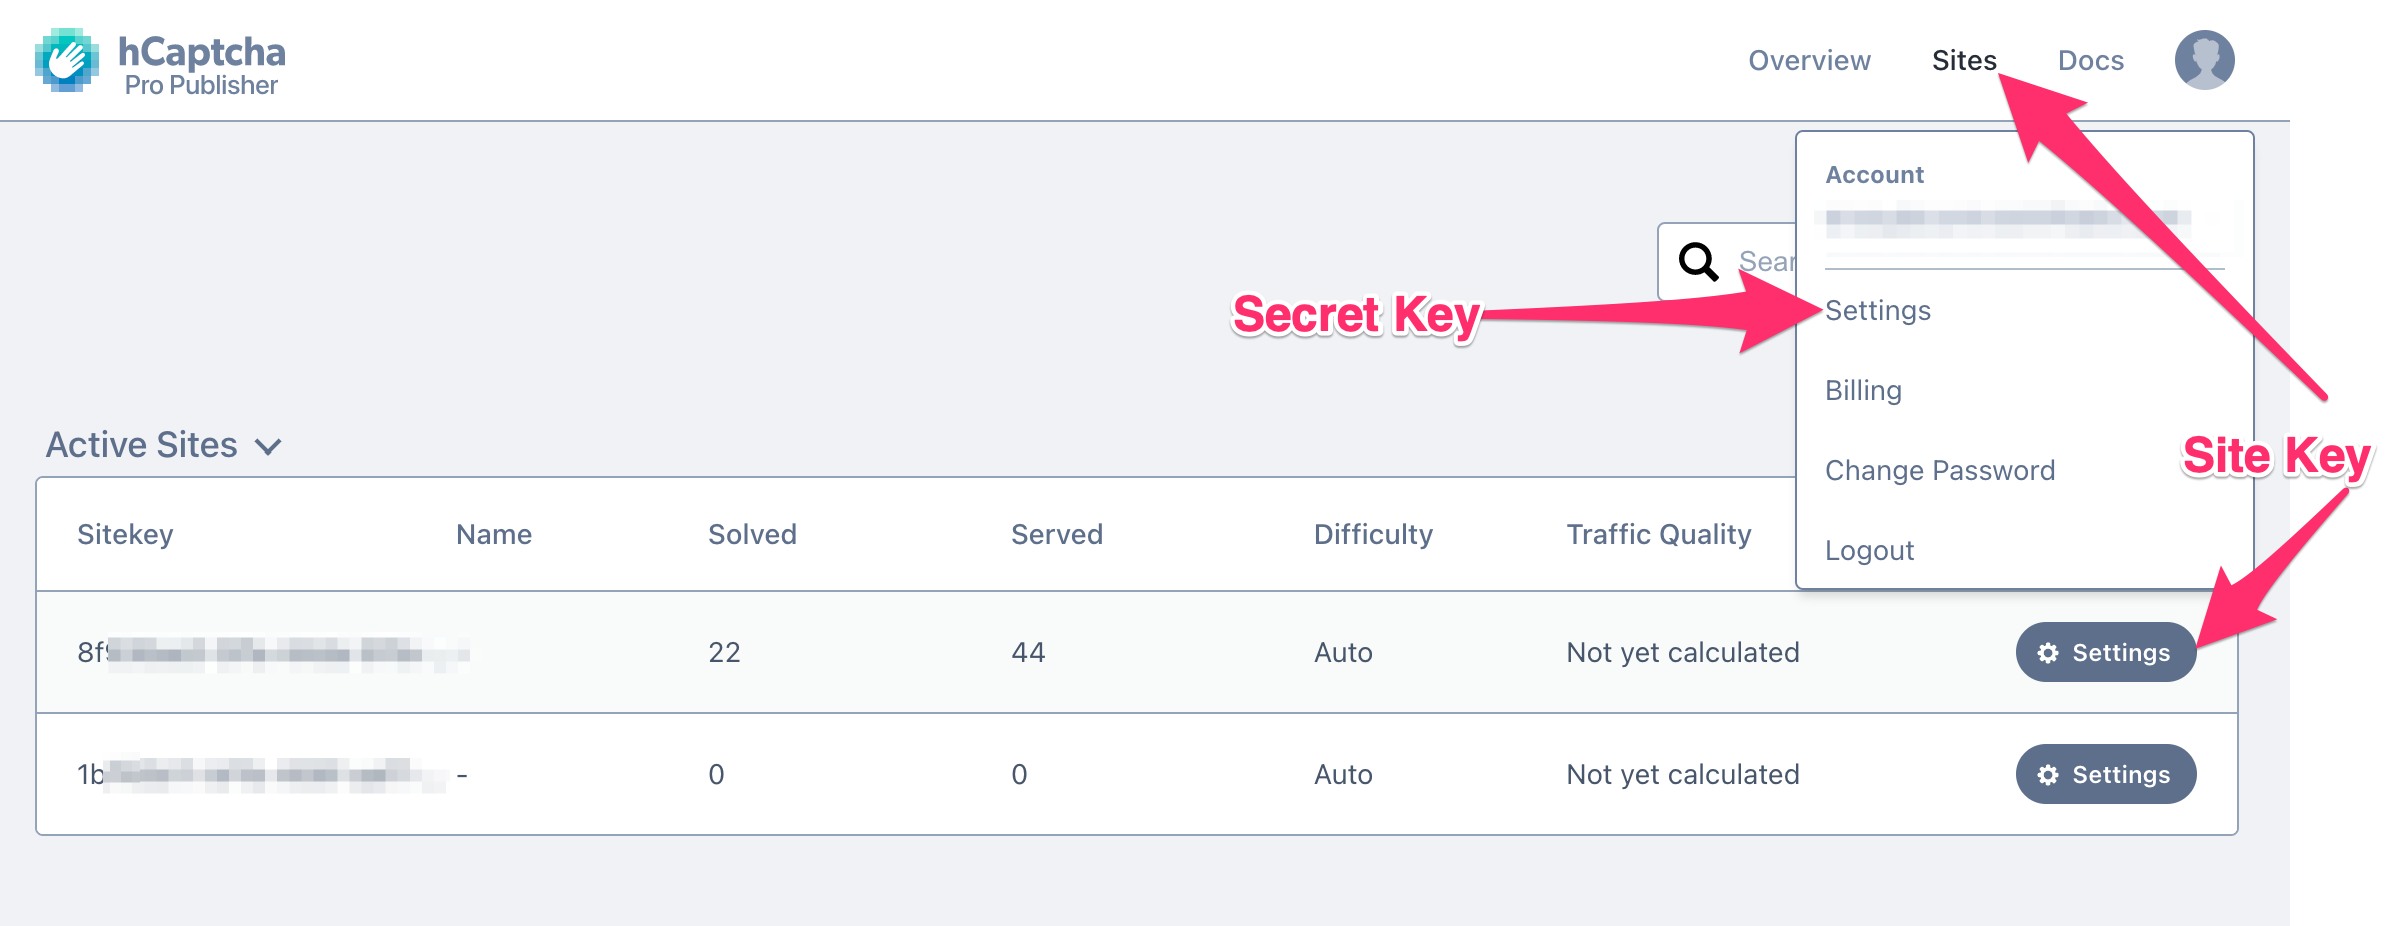Screen dimensions: 2394x926
Task: Switch to the Sites tab
Action: pyautogui.click(x=1964, y=61)
